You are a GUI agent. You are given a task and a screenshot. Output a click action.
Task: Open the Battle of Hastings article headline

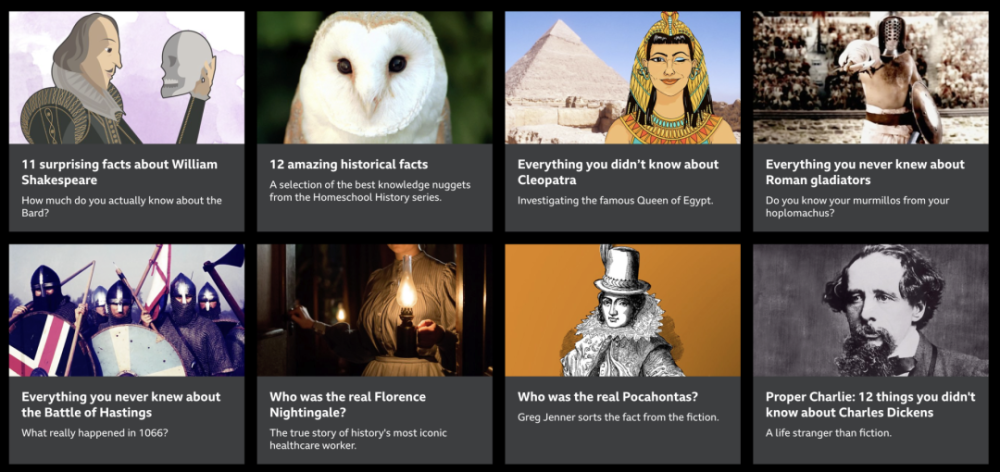[121, 404]
